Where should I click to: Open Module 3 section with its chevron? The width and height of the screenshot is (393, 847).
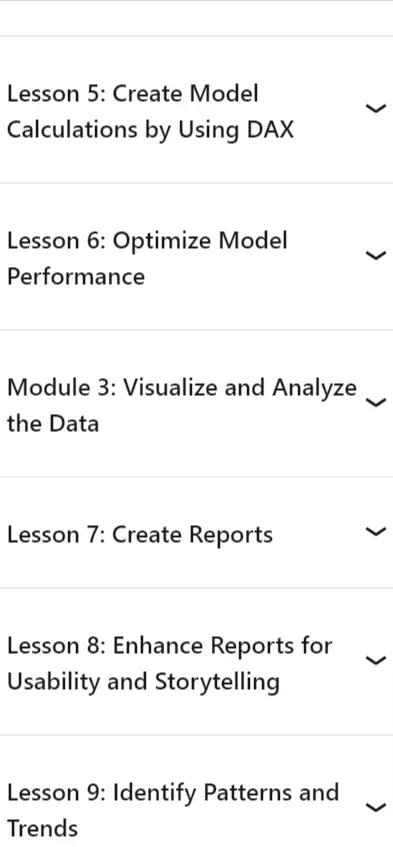coord(376,402)
